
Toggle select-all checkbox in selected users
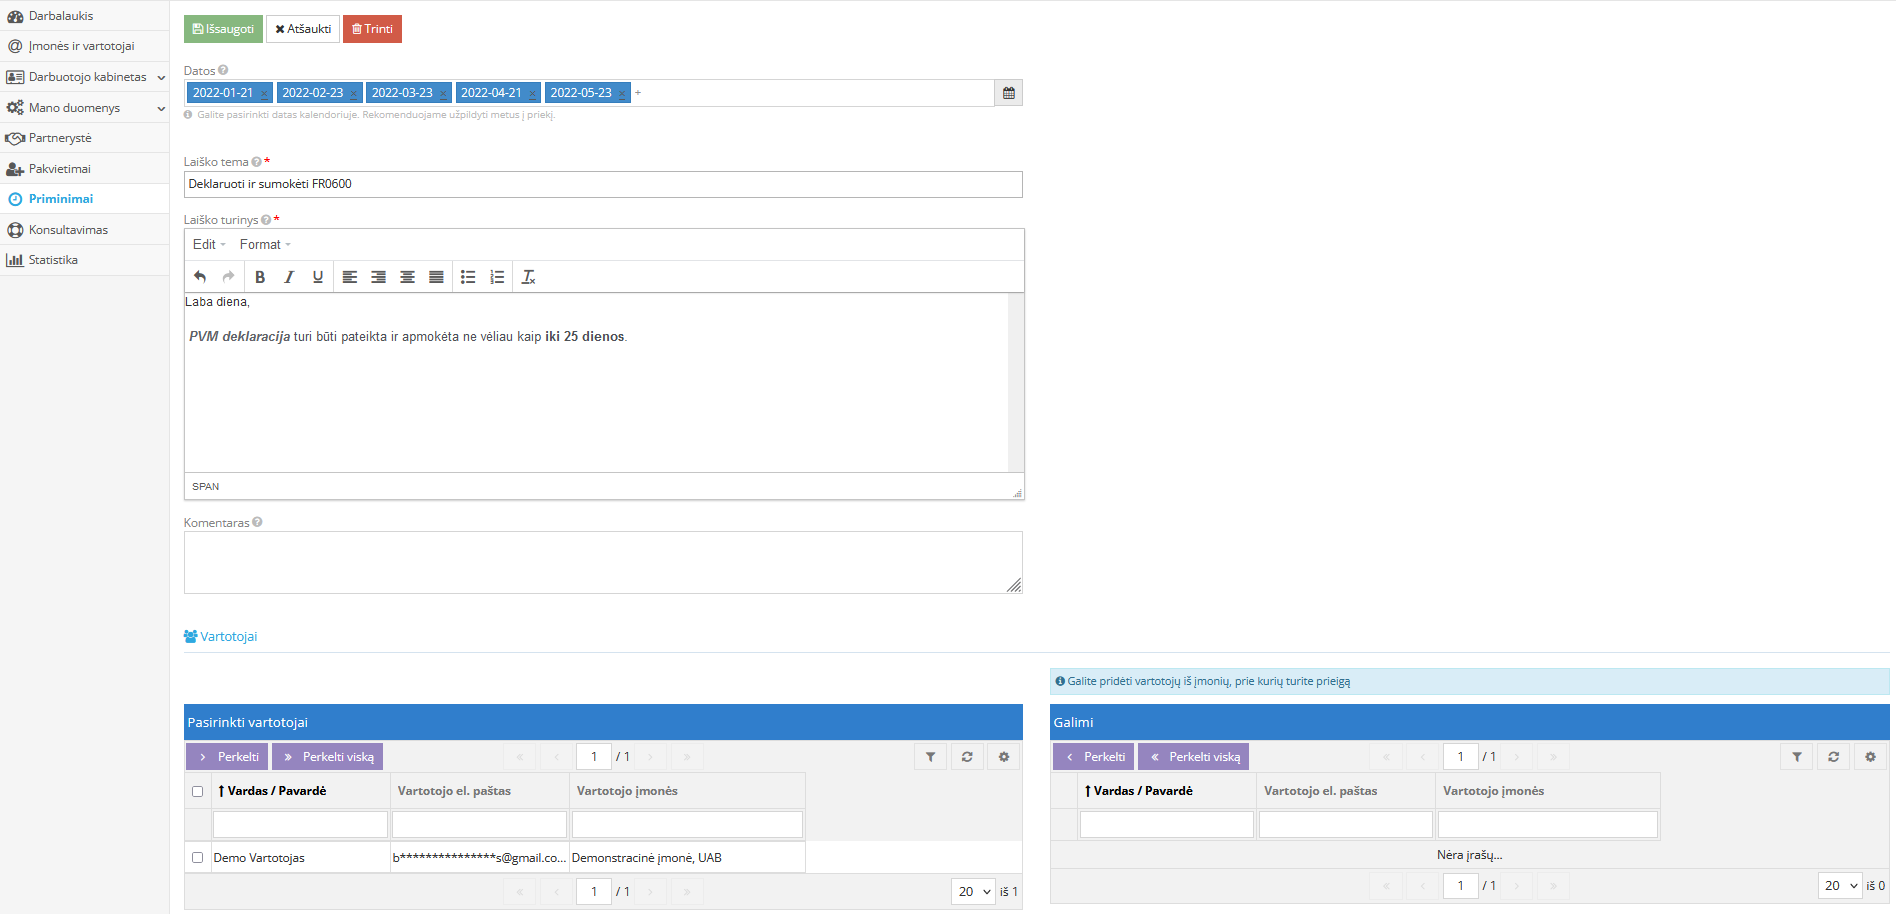tap(197, 791)
